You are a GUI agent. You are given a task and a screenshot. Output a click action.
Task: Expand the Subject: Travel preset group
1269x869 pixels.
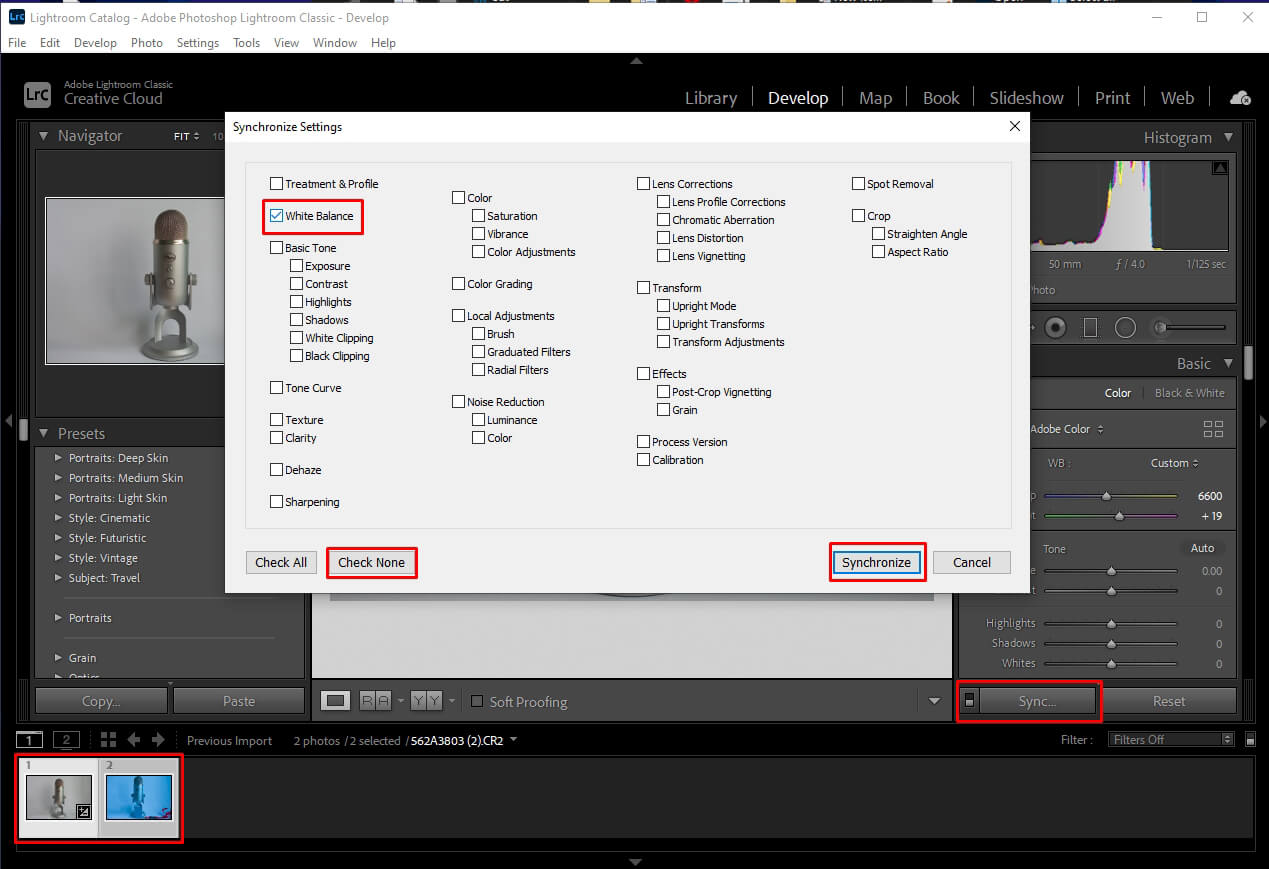(59, 578)
